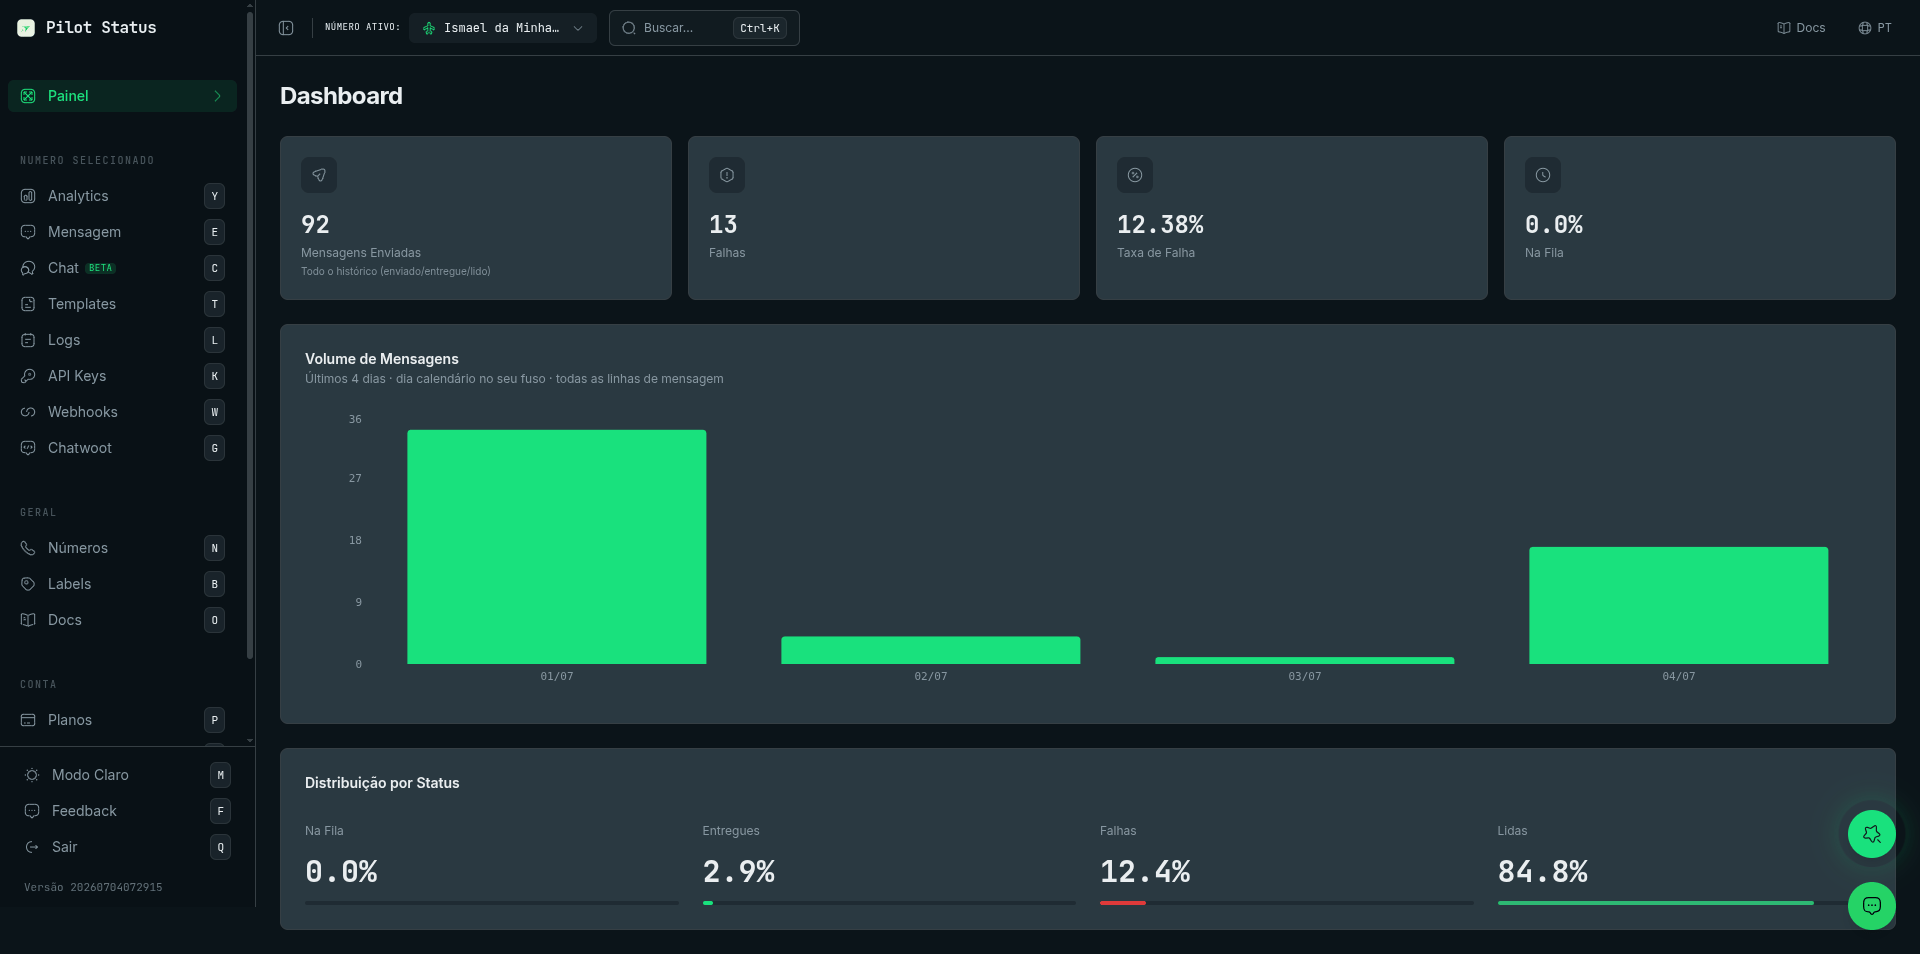Screen dimensions: 1920x954
Task: Click the 04/07 bar in the volume chart
Action: [1679, 605]
